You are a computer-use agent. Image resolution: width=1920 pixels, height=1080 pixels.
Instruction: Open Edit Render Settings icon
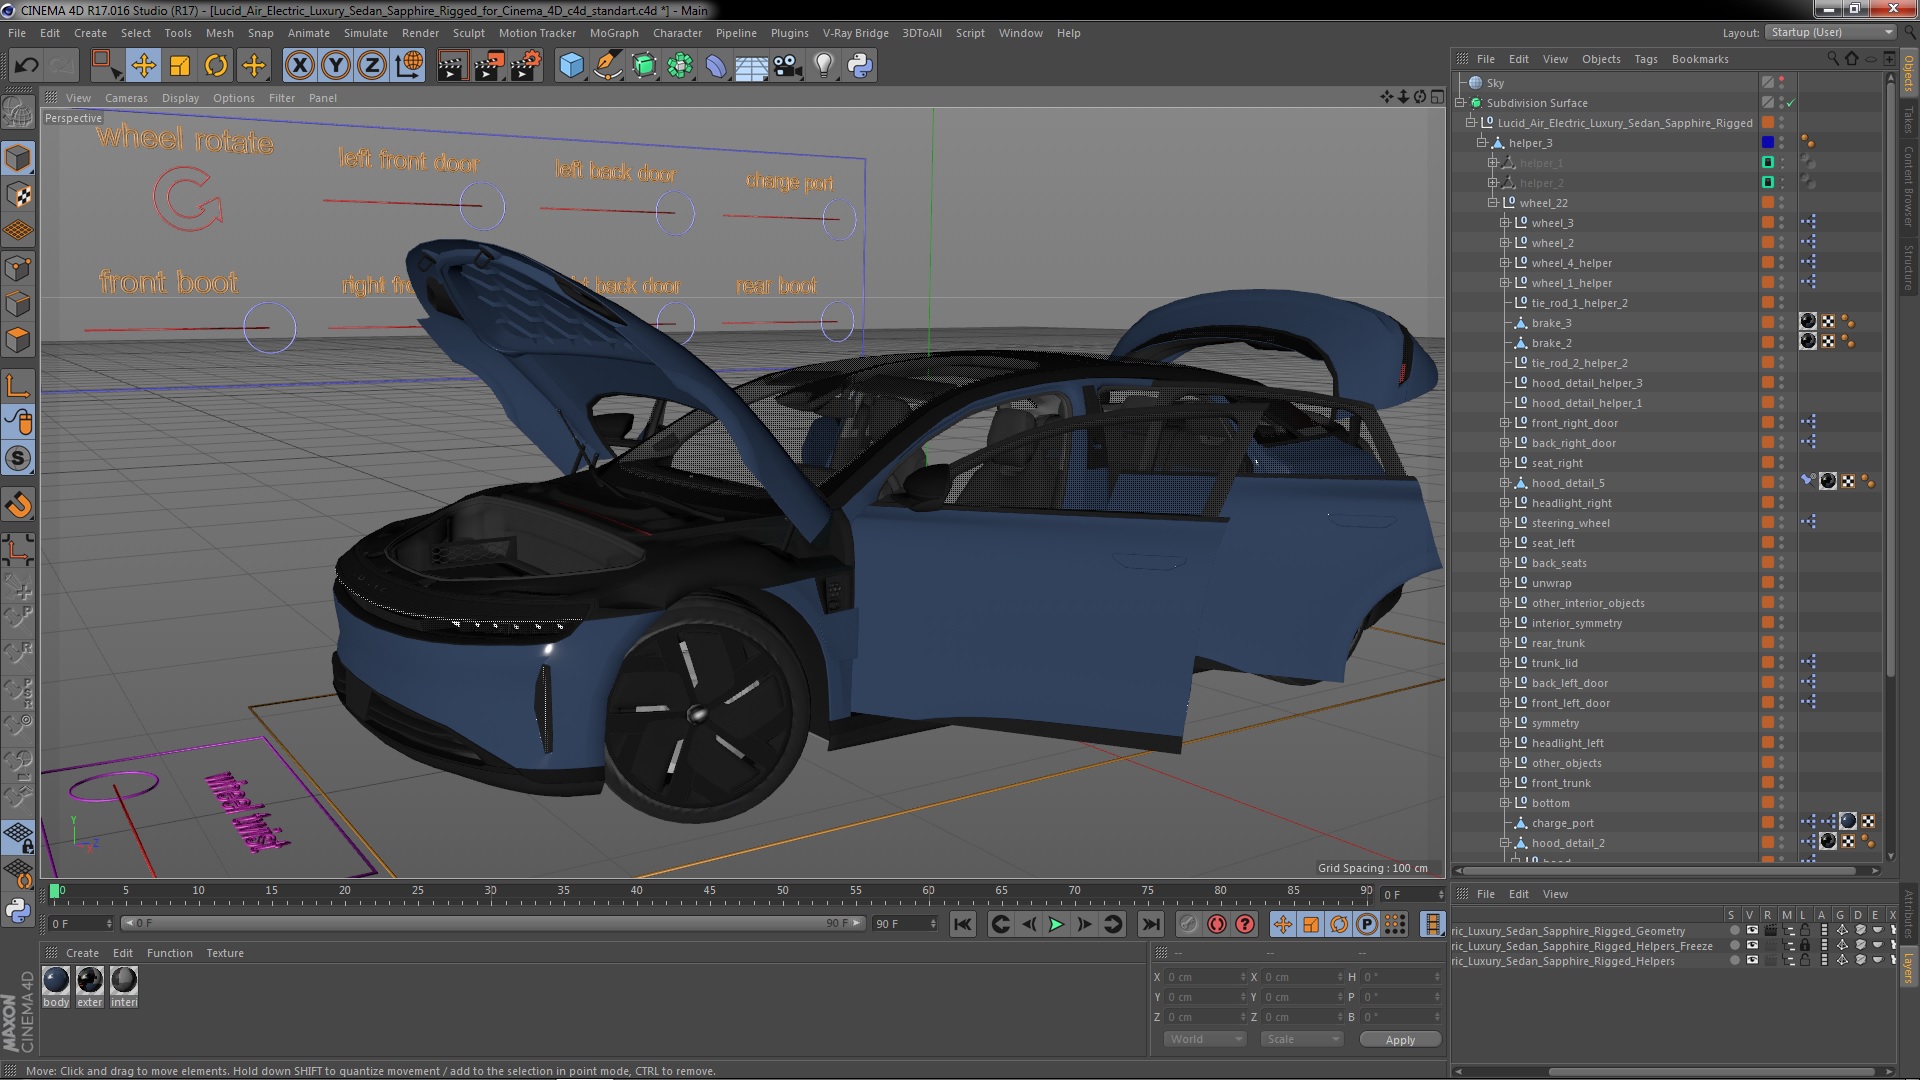[526, 66]
